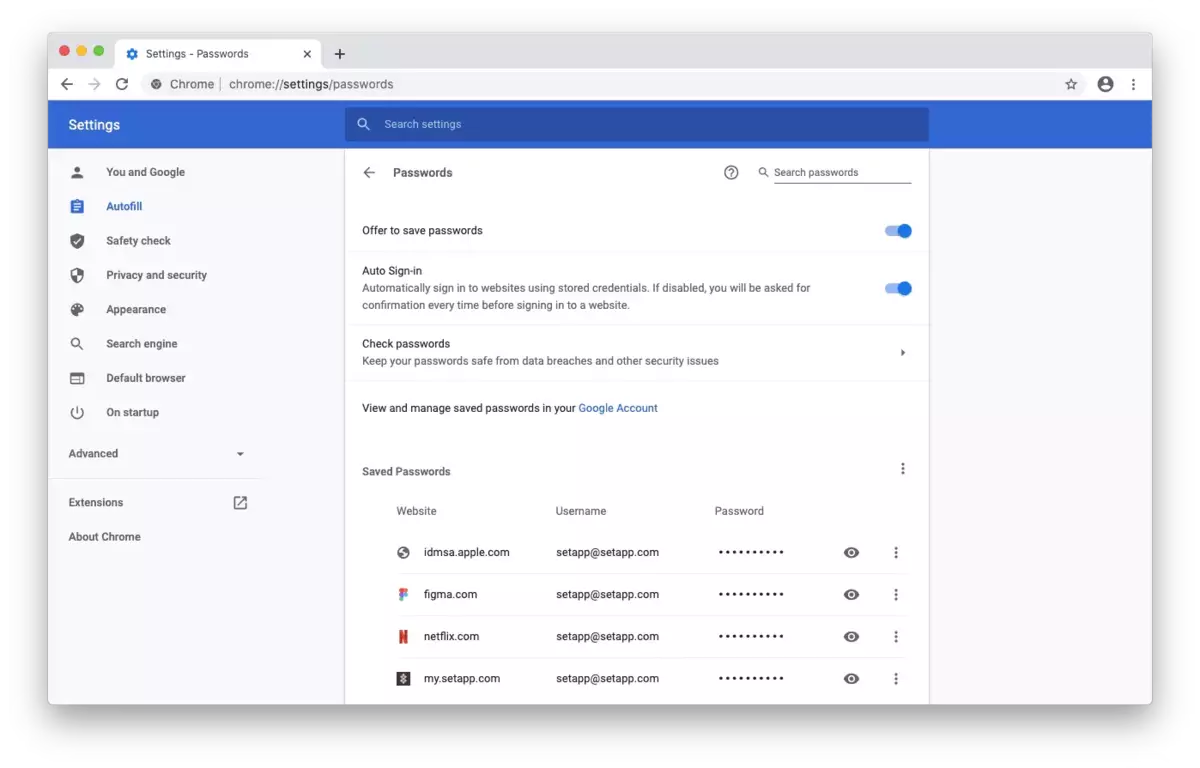Open the Check passwords arrow
The height and width of the screenshot is (768, 1200).
(902, 353)
